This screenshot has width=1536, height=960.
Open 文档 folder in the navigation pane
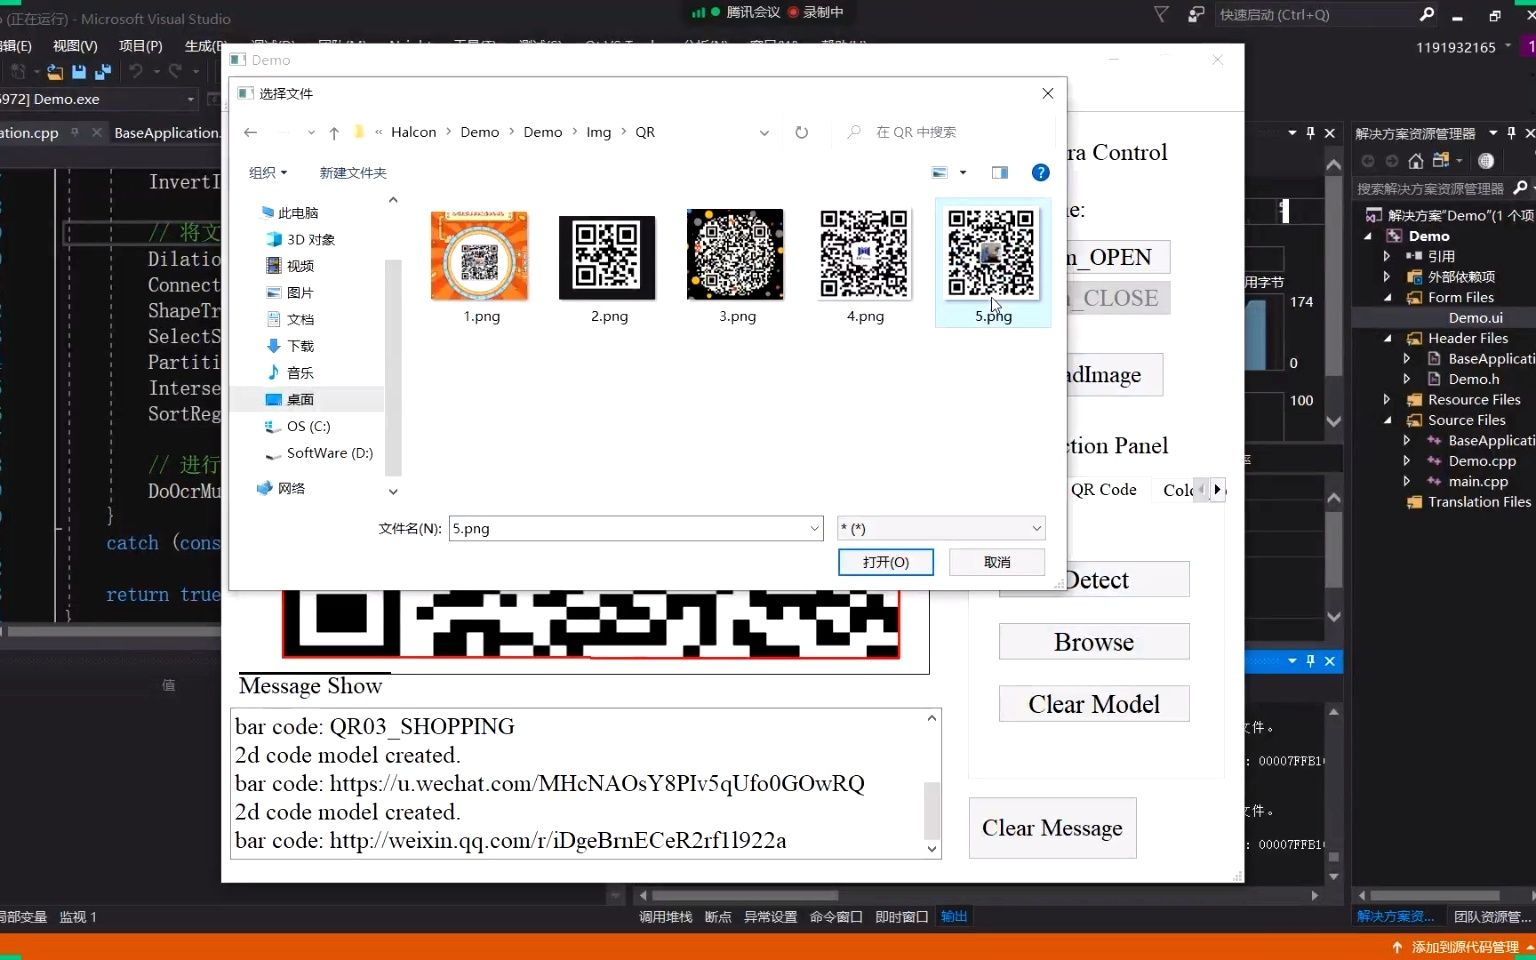[x=300, y=319]
